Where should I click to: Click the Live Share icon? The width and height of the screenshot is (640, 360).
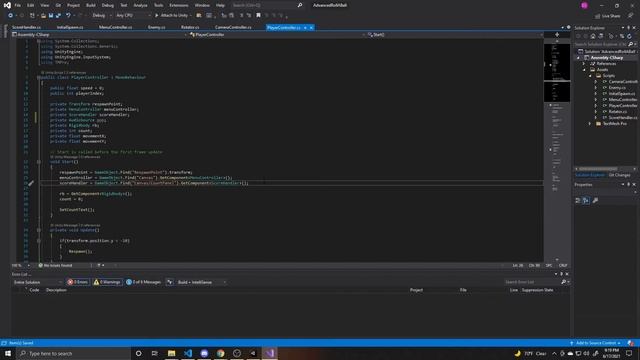598,16
